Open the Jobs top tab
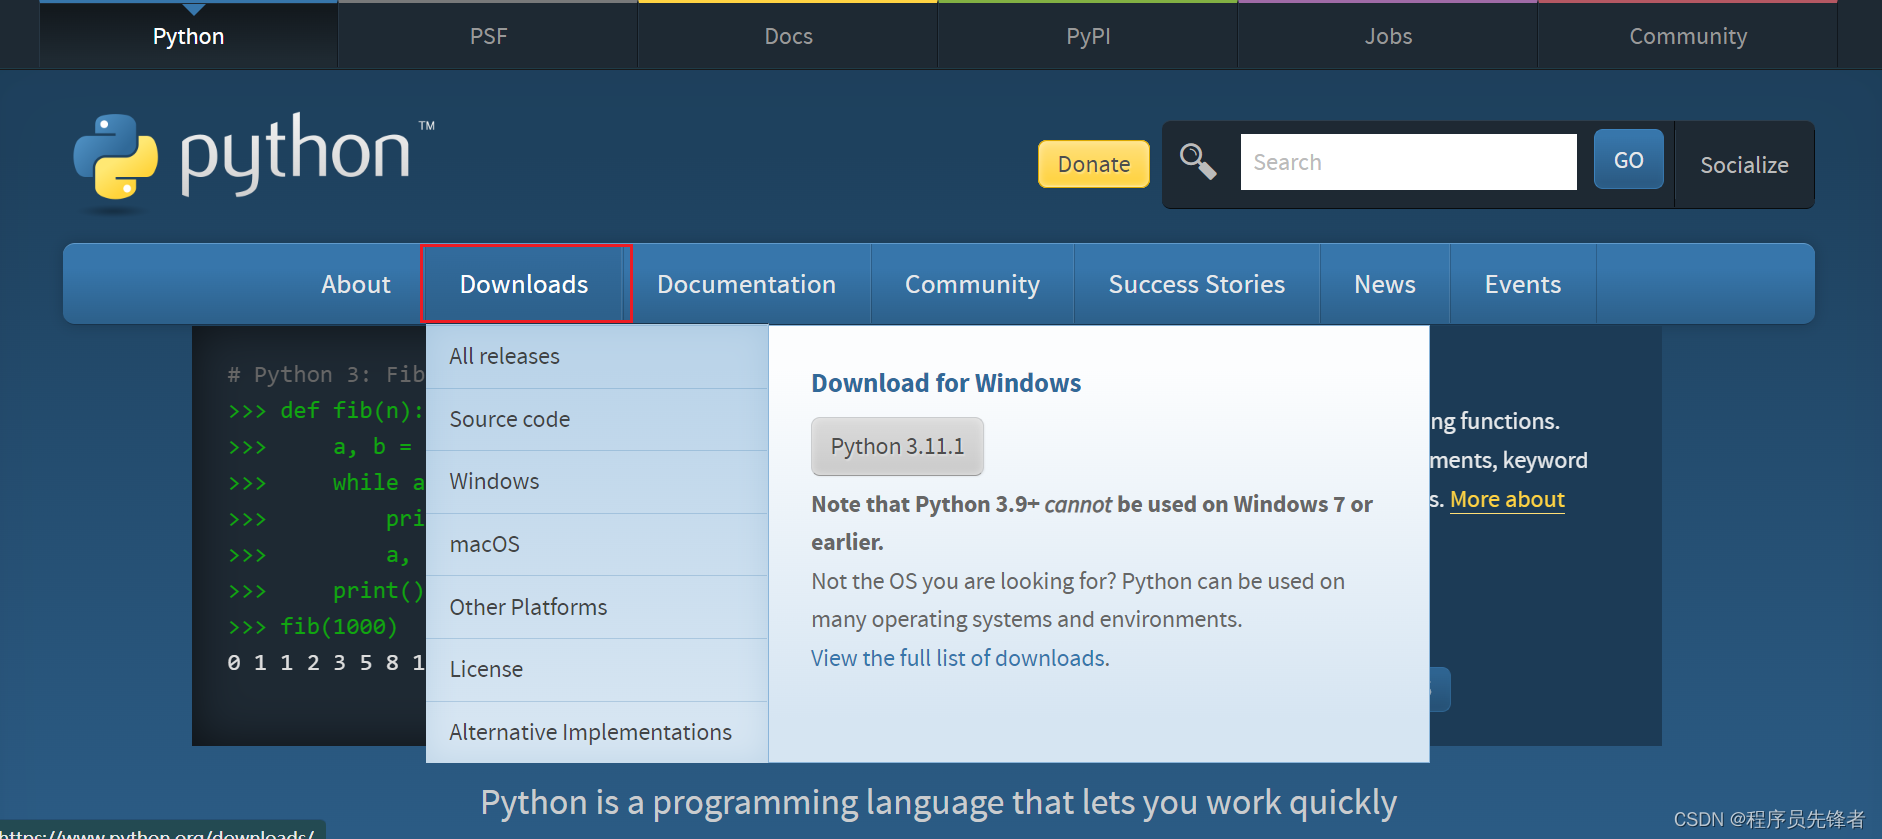Image resolution: width=1882 pixels, height=839 pixels. 1388,36
